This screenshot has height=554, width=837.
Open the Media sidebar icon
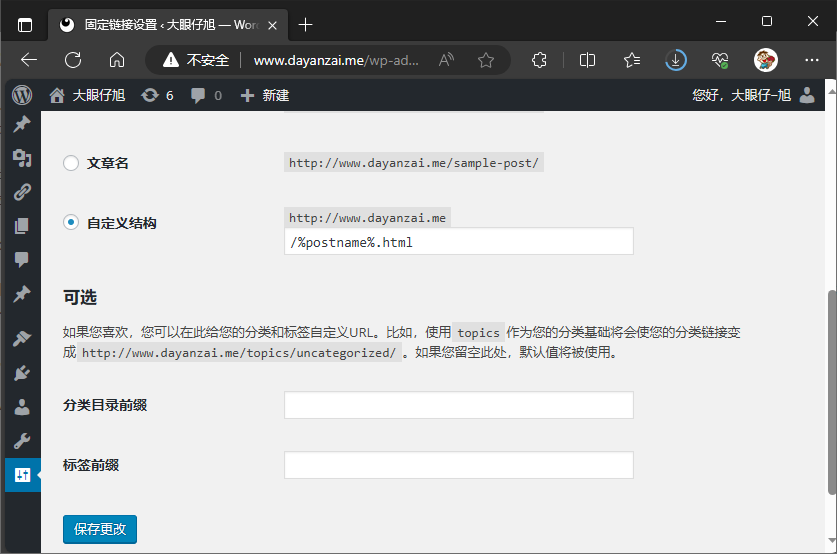[22, 158]
